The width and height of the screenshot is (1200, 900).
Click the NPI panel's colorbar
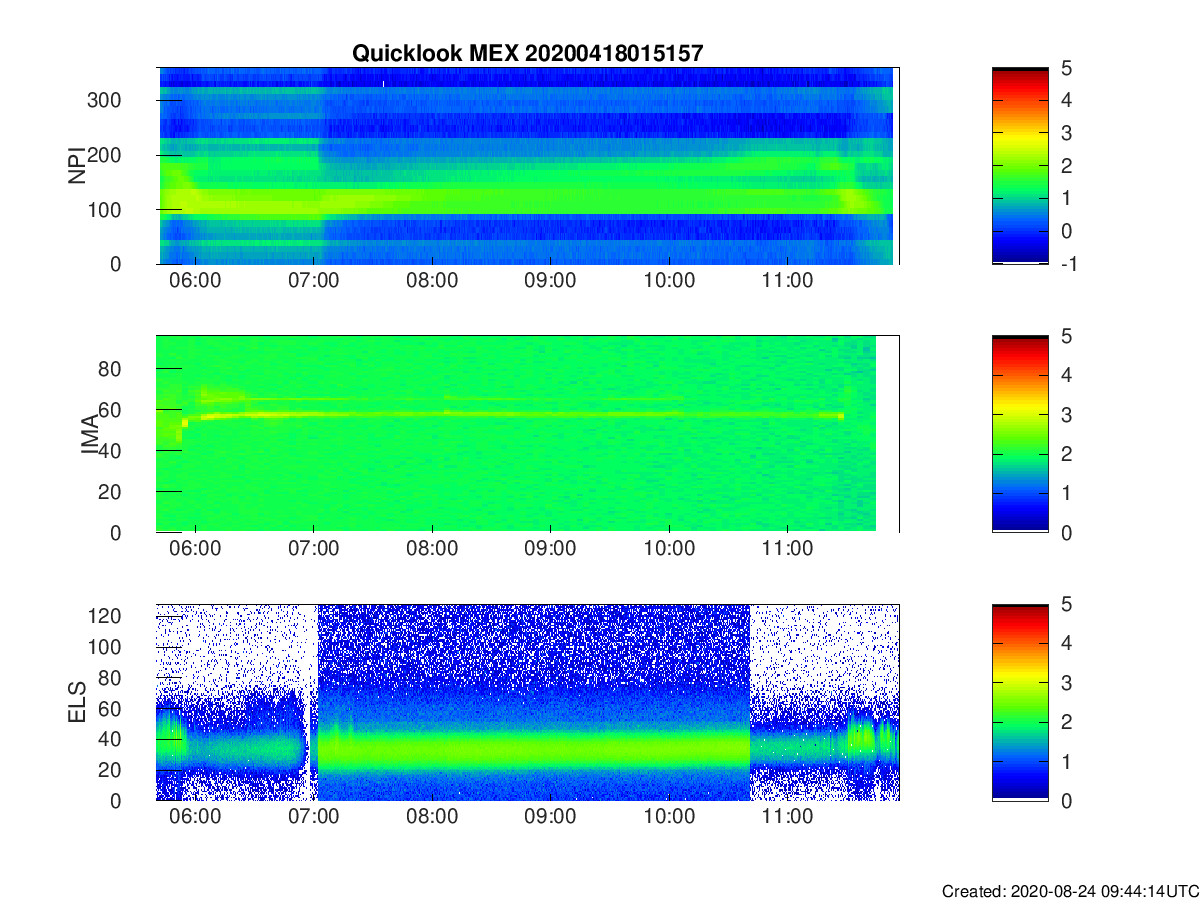click(x=1020, y=166)
